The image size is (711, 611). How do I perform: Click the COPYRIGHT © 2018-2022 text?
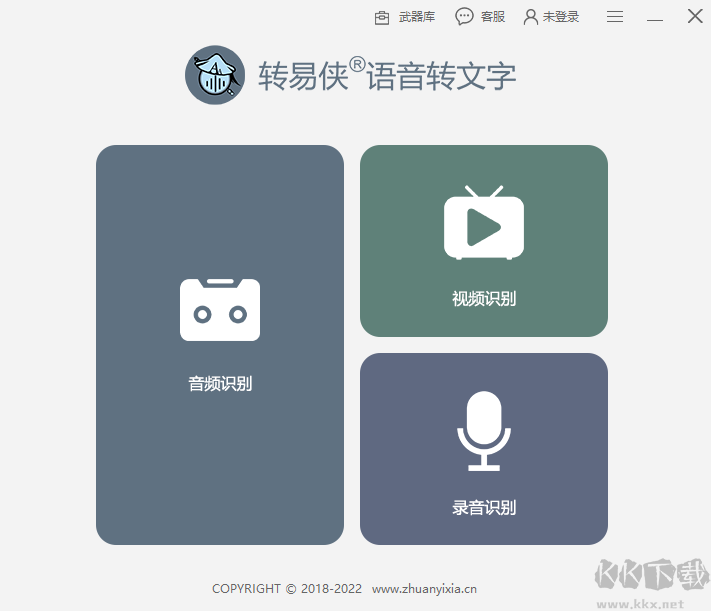(287, 589)
